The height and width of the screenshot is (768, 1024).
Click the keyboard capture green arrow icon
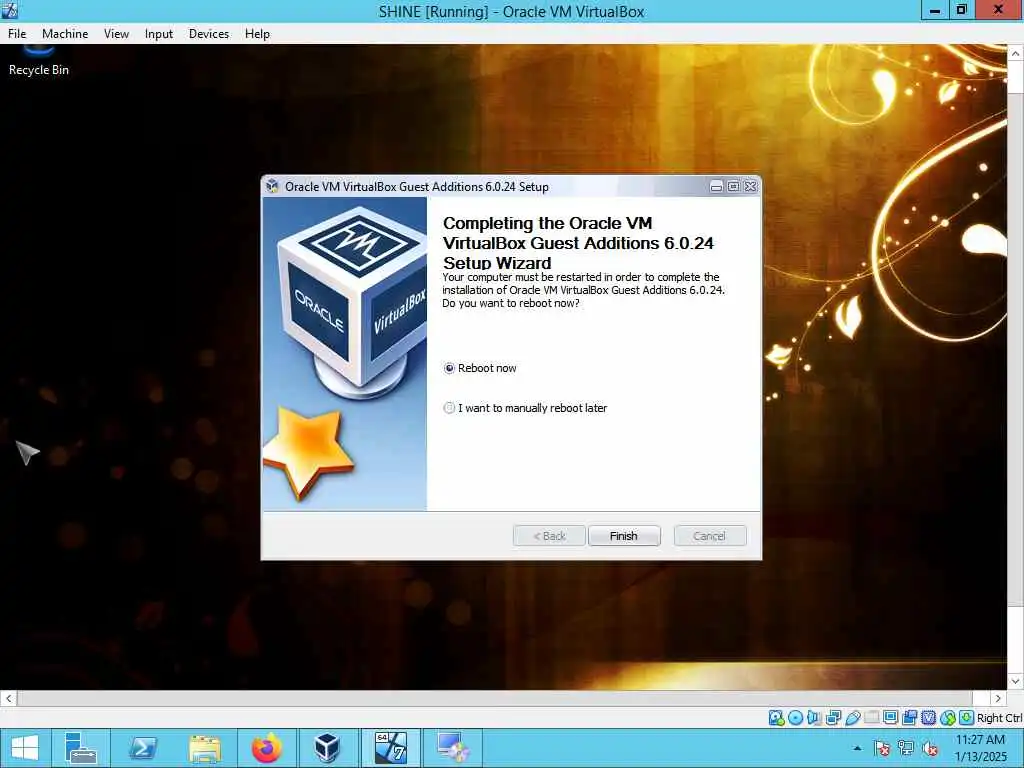click(967, 718)
